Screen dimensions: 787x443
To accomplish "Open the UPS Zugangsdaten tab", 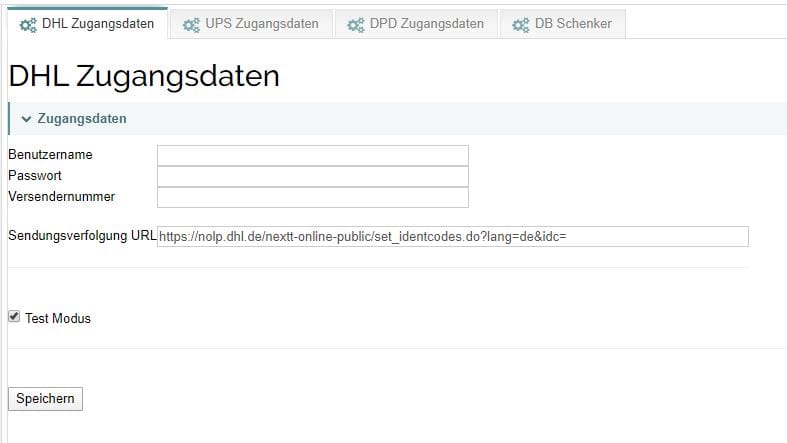I will (251, 24).
